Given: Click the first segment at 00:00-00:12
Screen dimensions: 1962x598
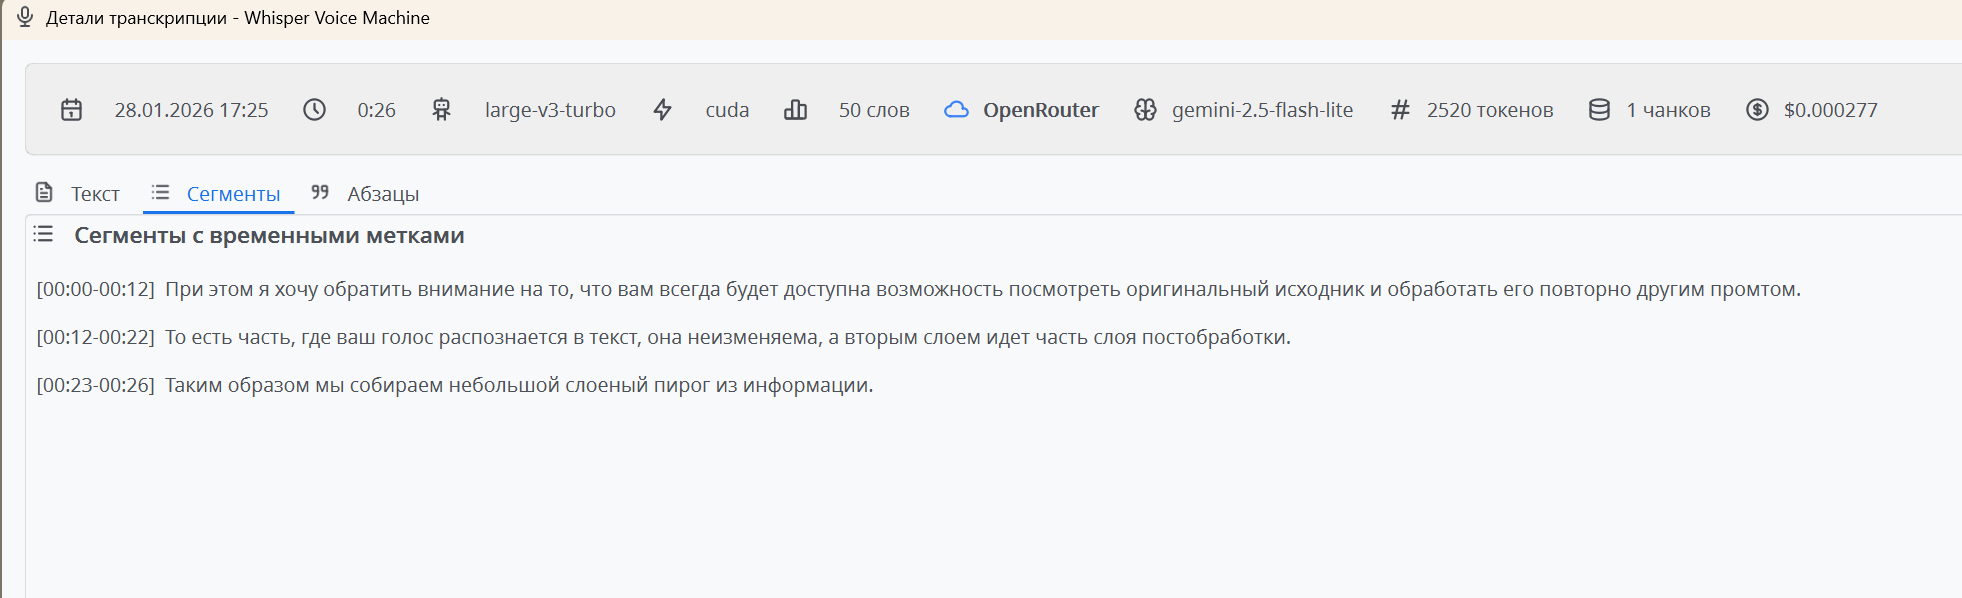Looking at the screenshot, I should [x=918, y=289].
